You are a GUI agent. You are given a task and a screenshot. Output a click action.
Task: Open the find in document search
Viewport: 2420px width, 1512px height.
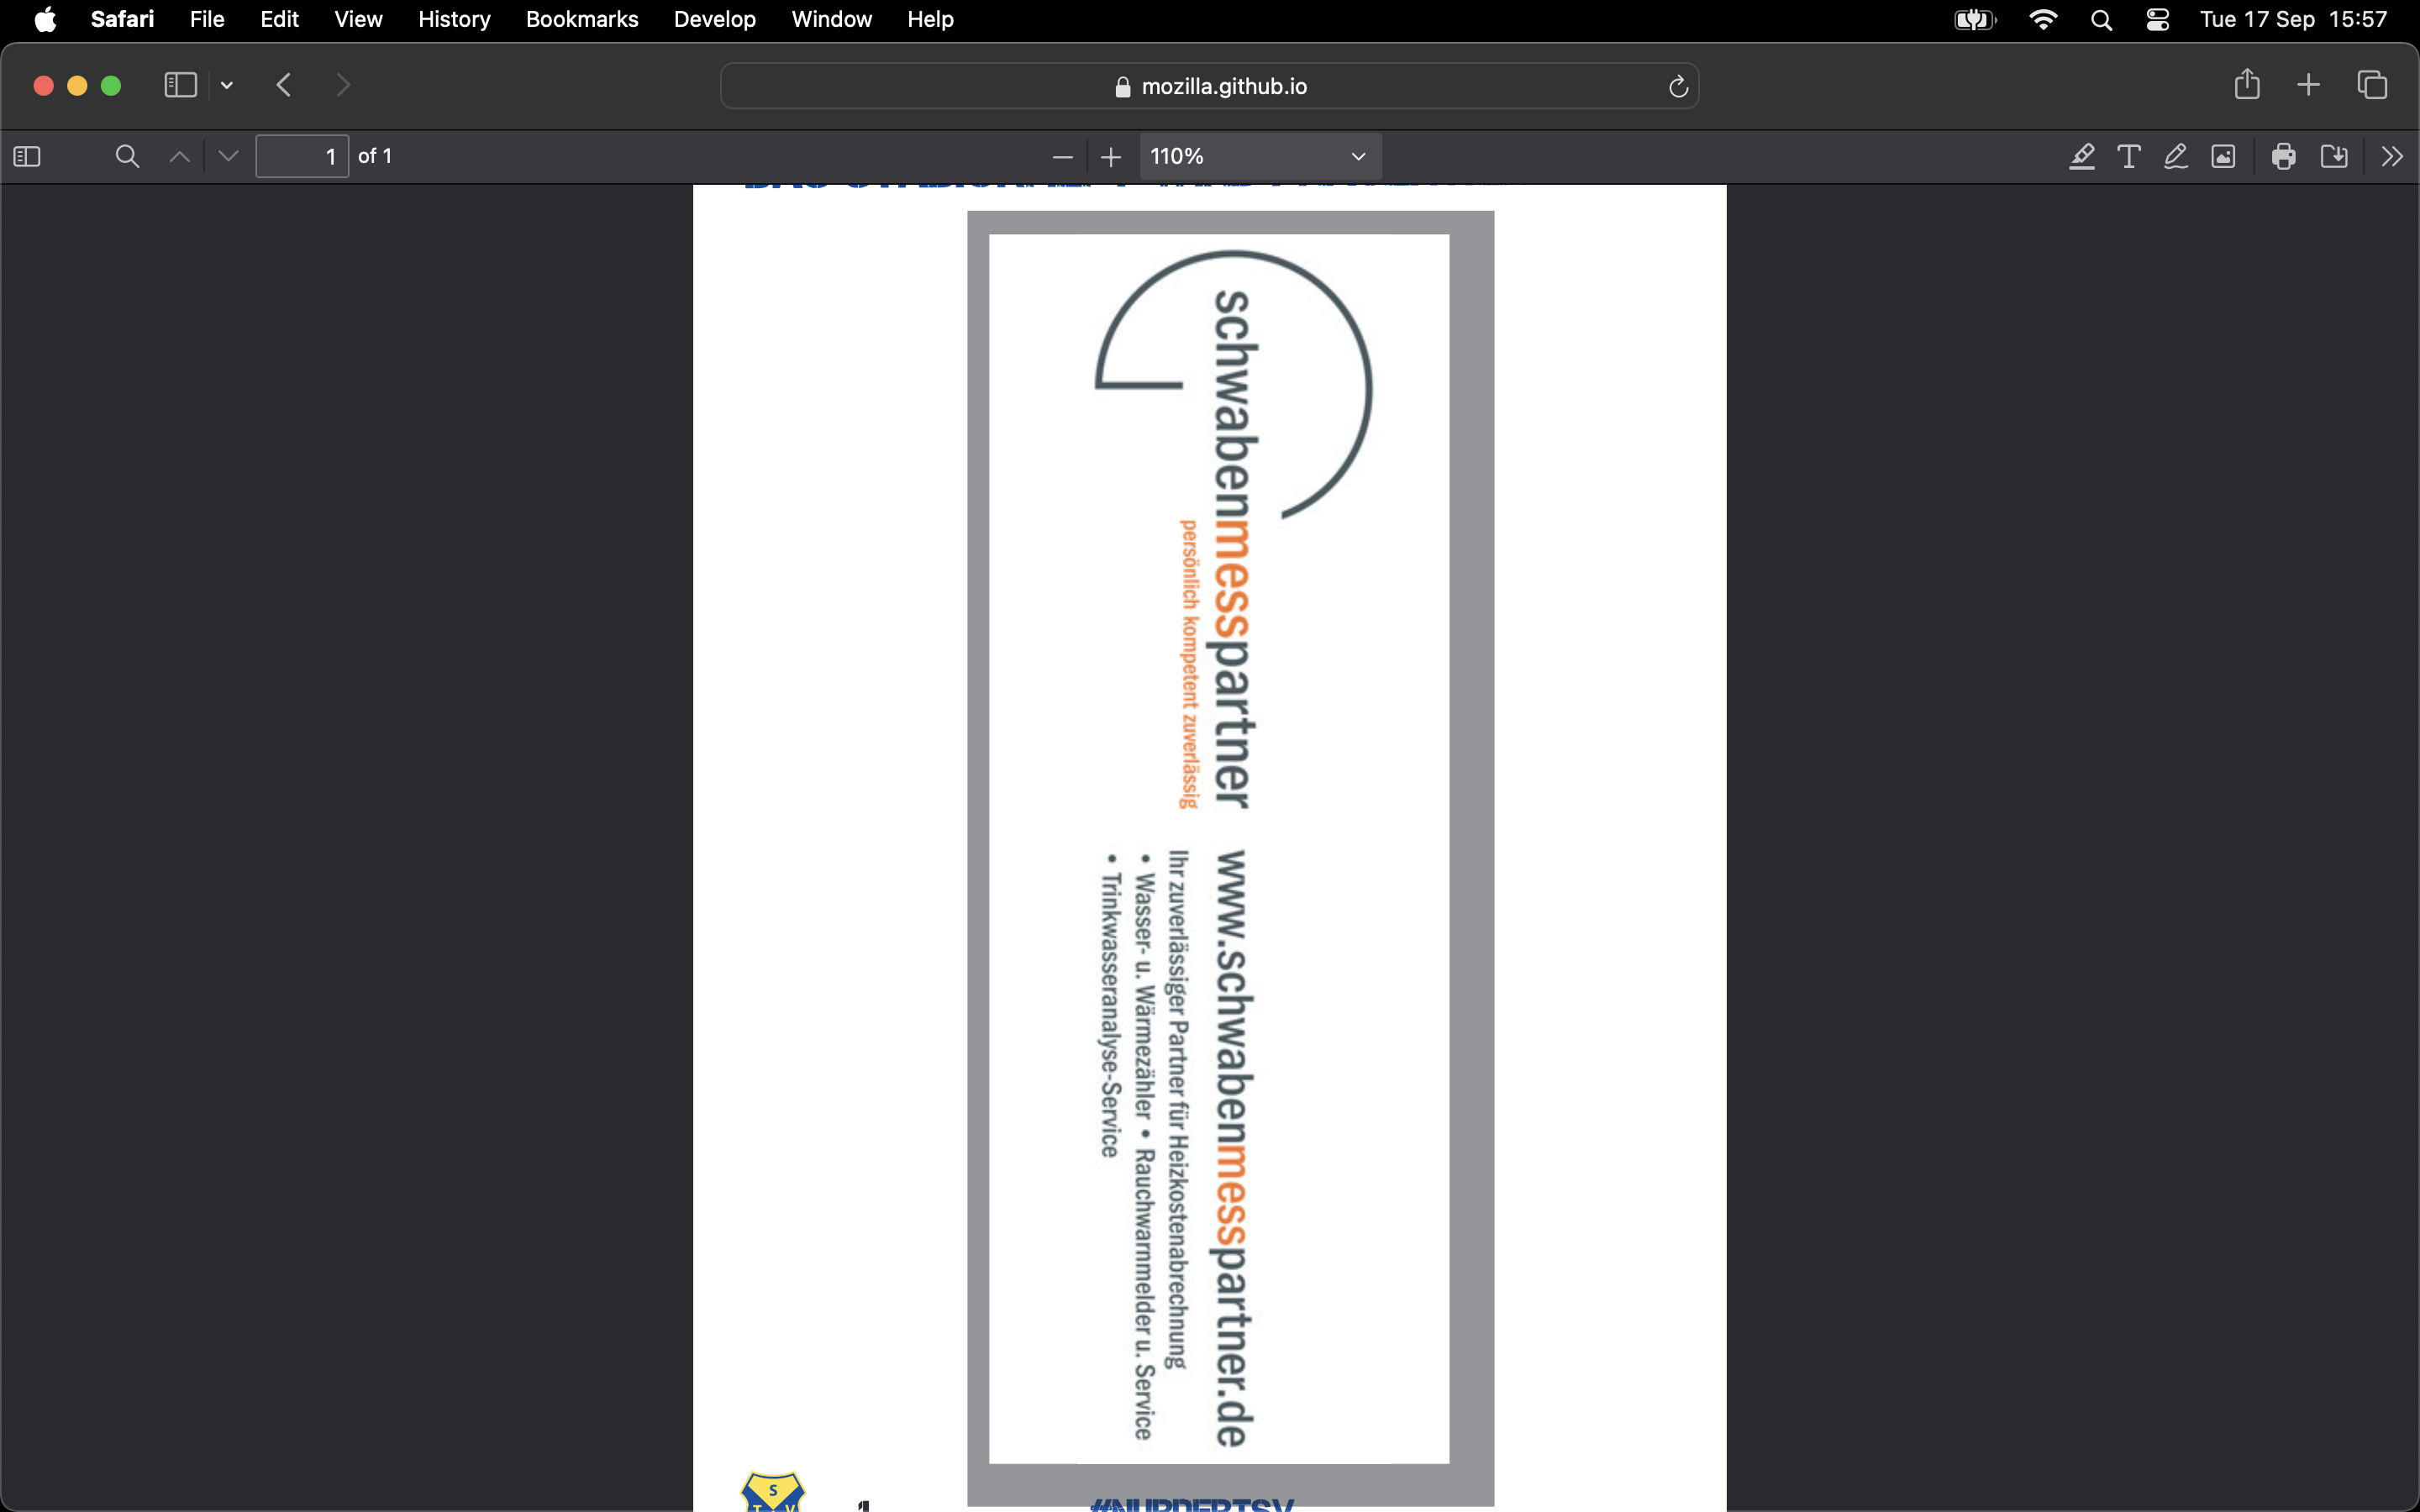click(127, 156)
